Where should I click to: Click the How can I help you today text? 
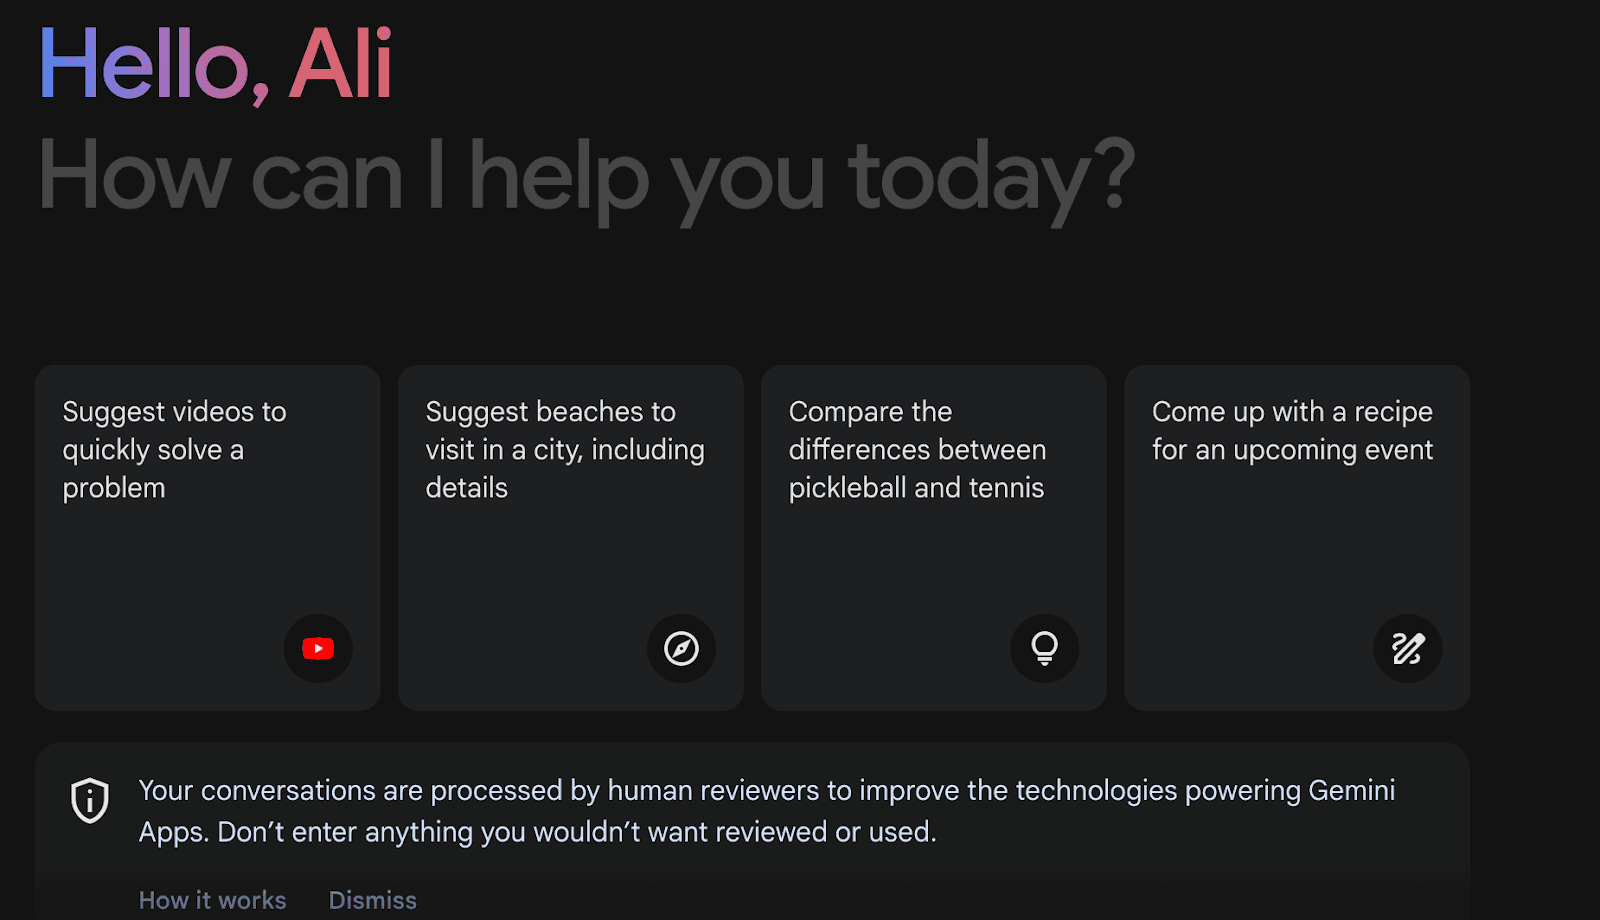point(583,178)
